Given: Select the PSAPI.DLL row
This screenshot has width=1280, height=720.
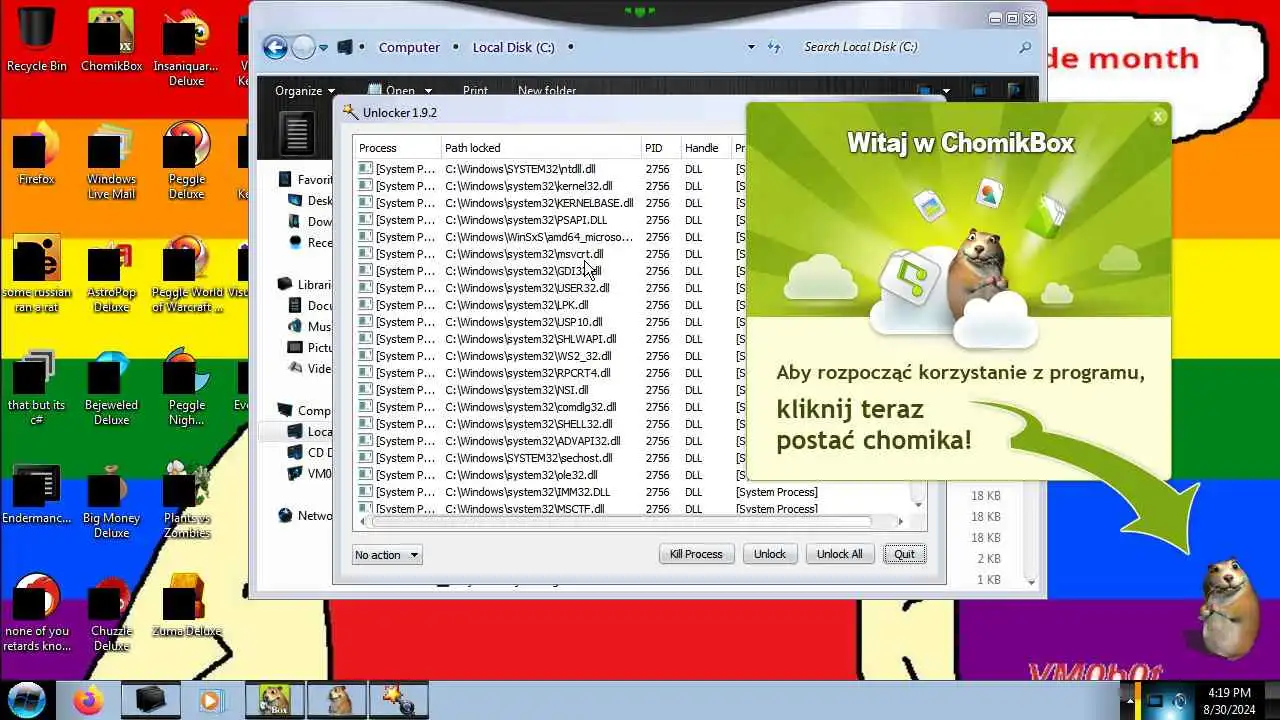Looking at the screenshot, I should click(x=548, y=220).
